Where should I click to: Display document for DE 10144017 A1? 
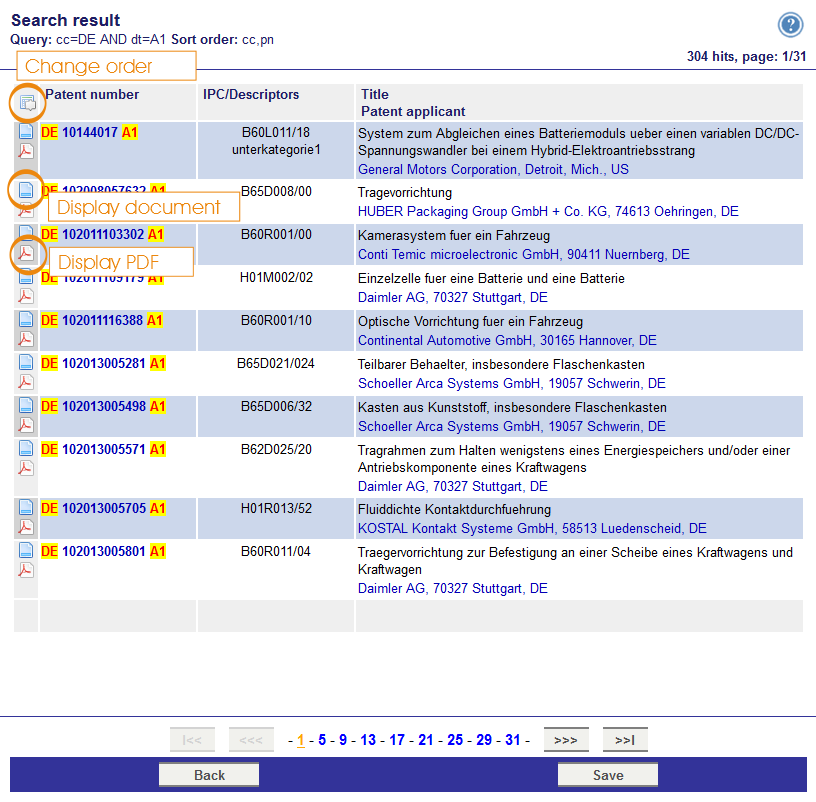click(26, 131)
